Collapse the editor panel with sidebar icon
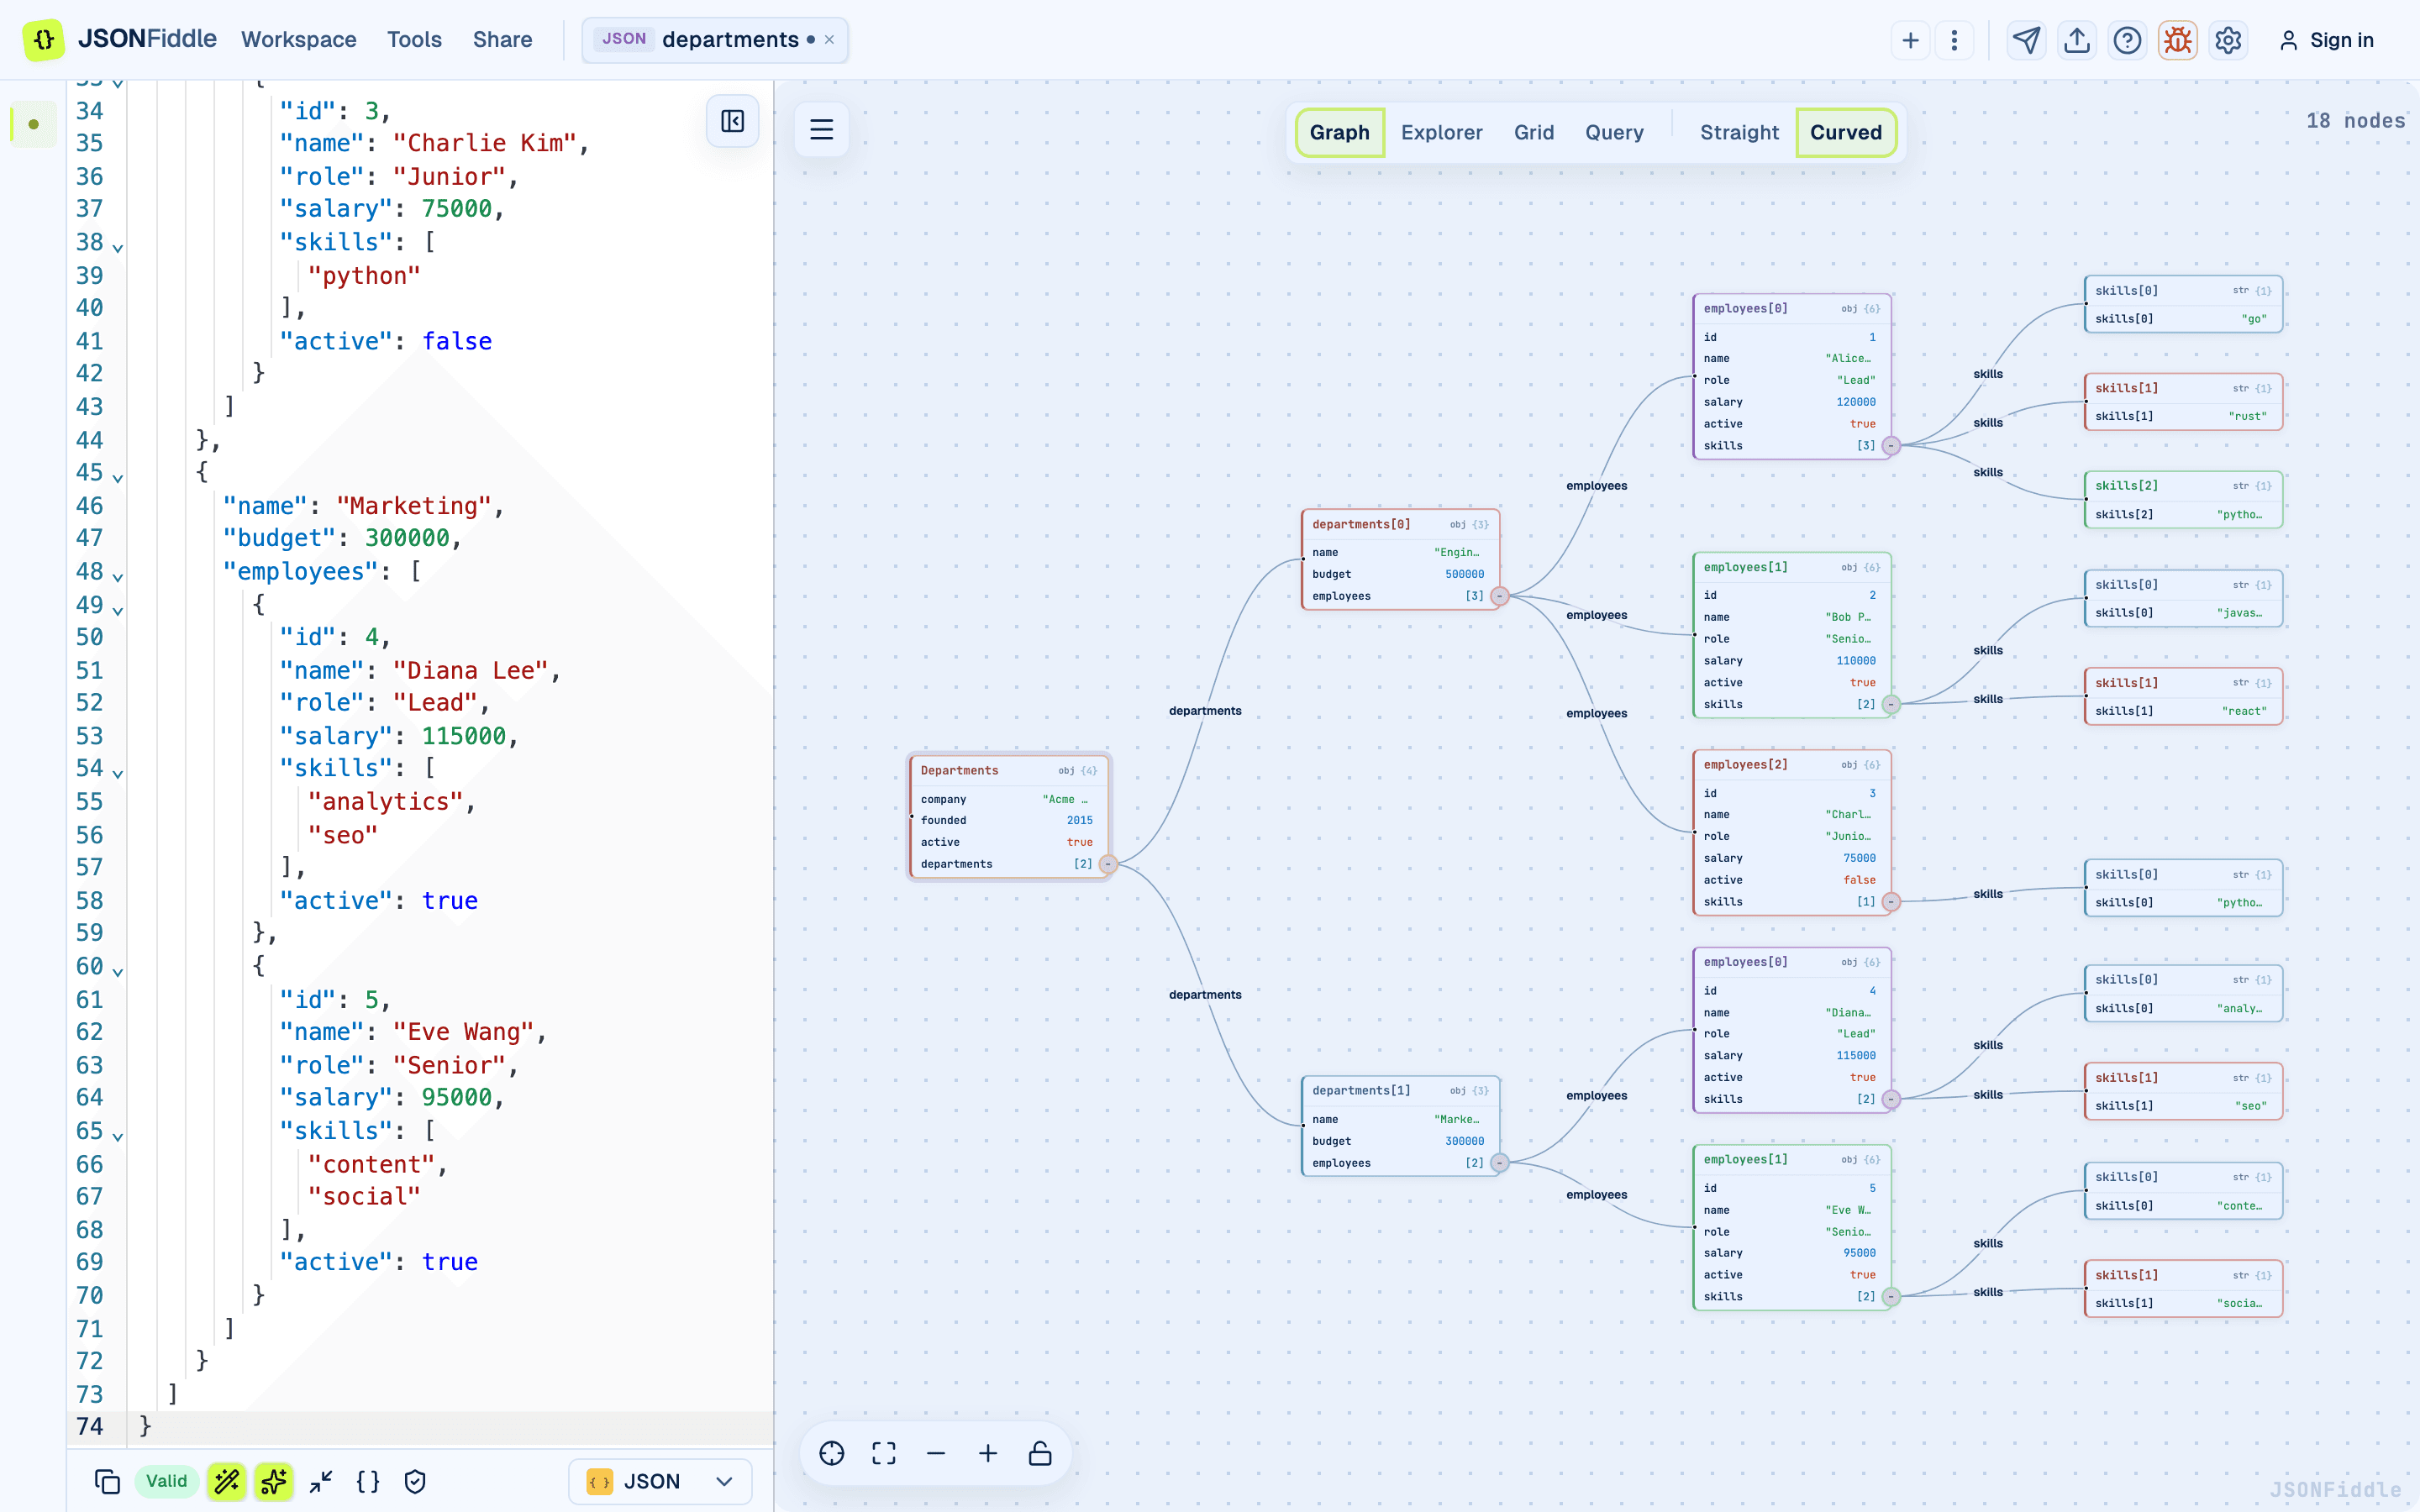 (x=732, y=121)
